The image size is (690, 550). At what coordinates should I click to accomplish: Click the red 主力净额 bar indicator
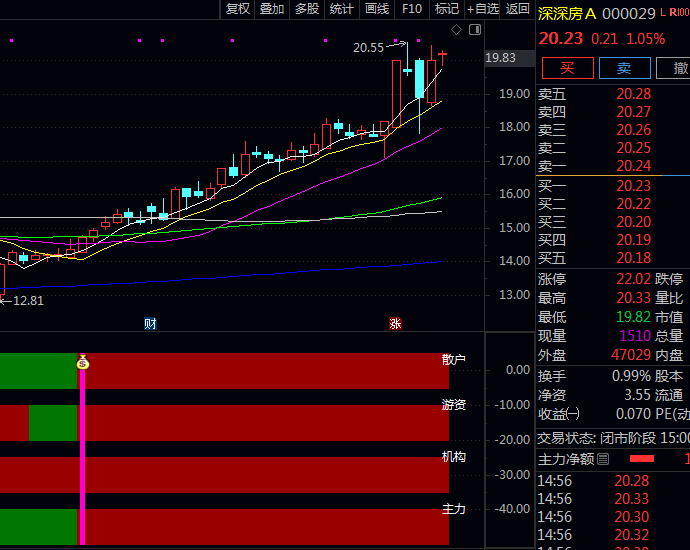click(642, 459)
